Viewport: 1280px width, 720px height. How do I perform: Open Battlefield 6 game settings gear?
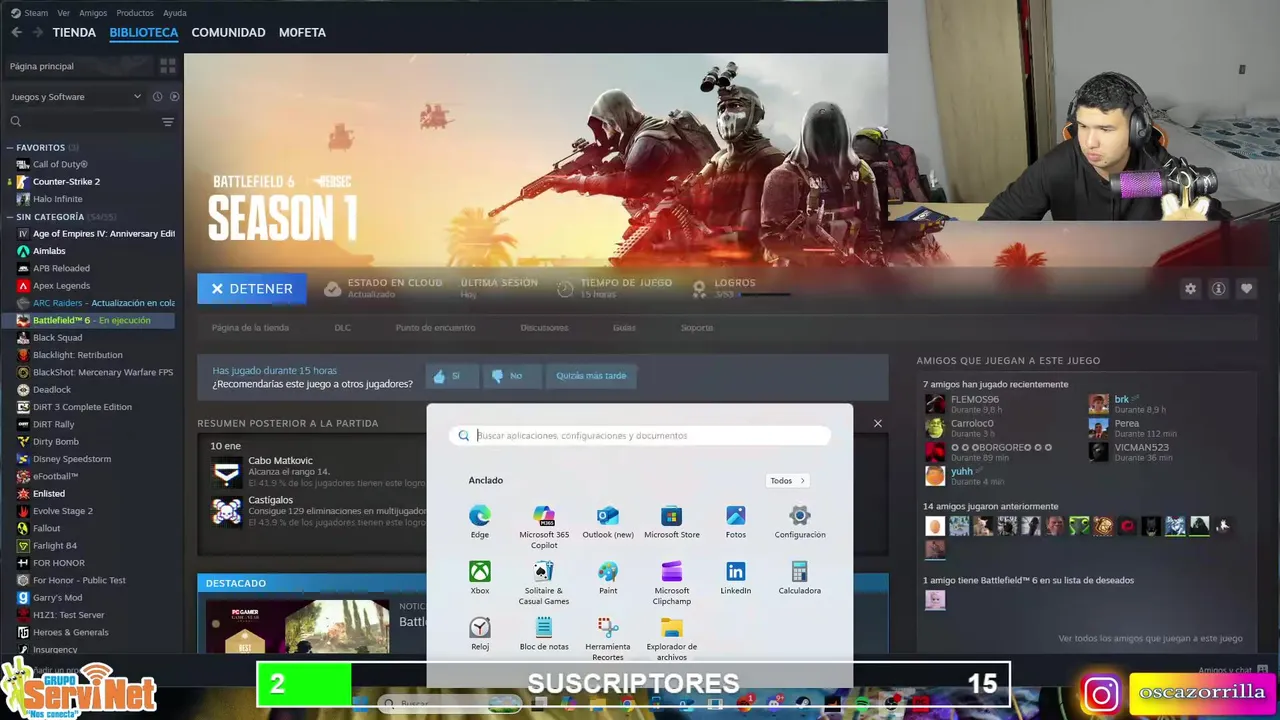(1190, 289)
